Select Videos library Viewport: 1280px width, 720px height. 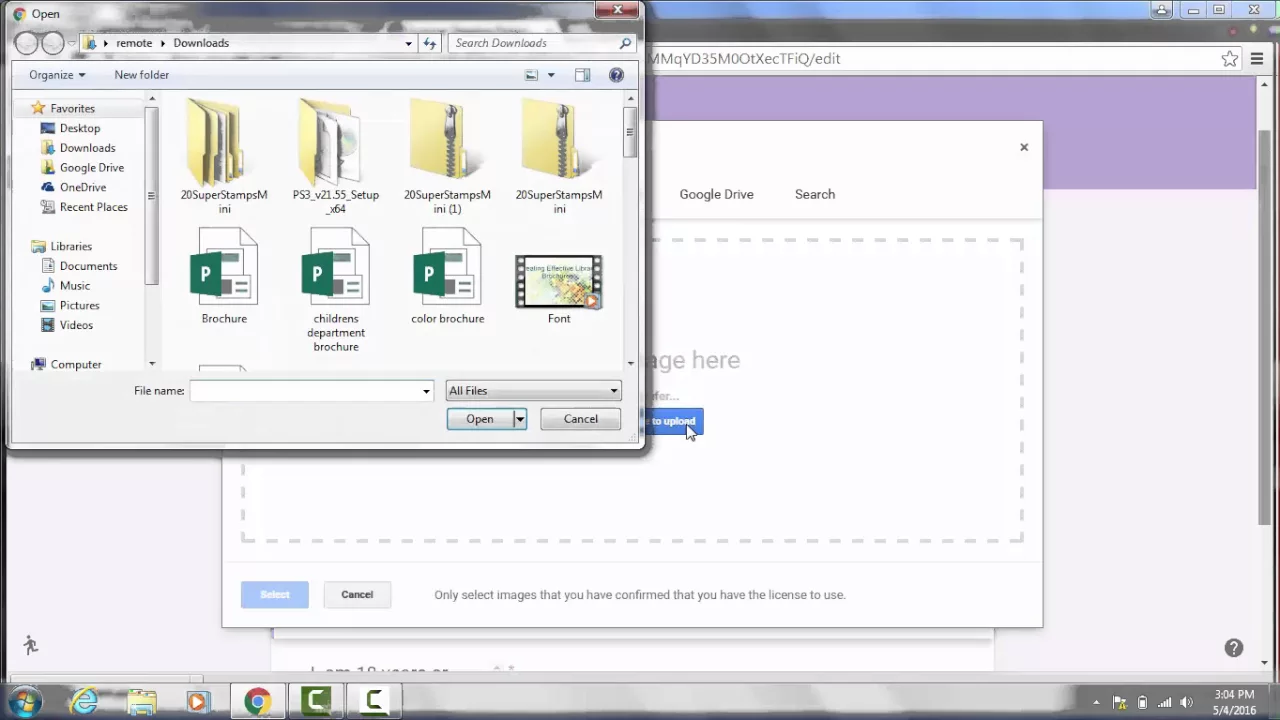76,325
